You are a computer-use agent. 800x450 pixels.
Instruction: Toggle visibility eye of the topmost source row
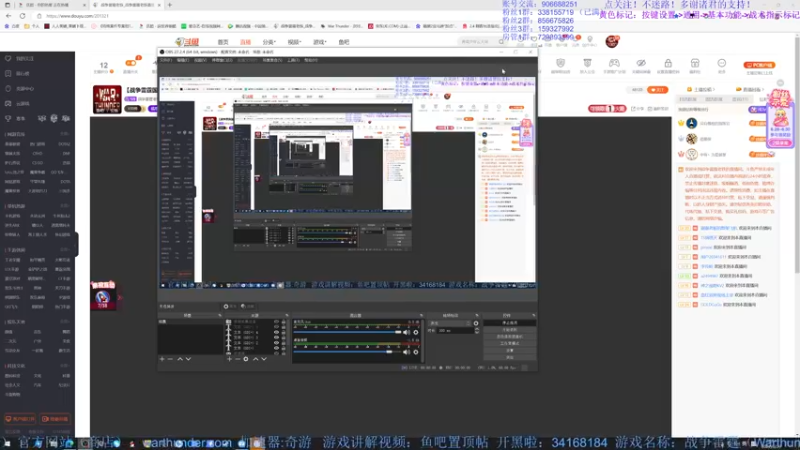277,322
